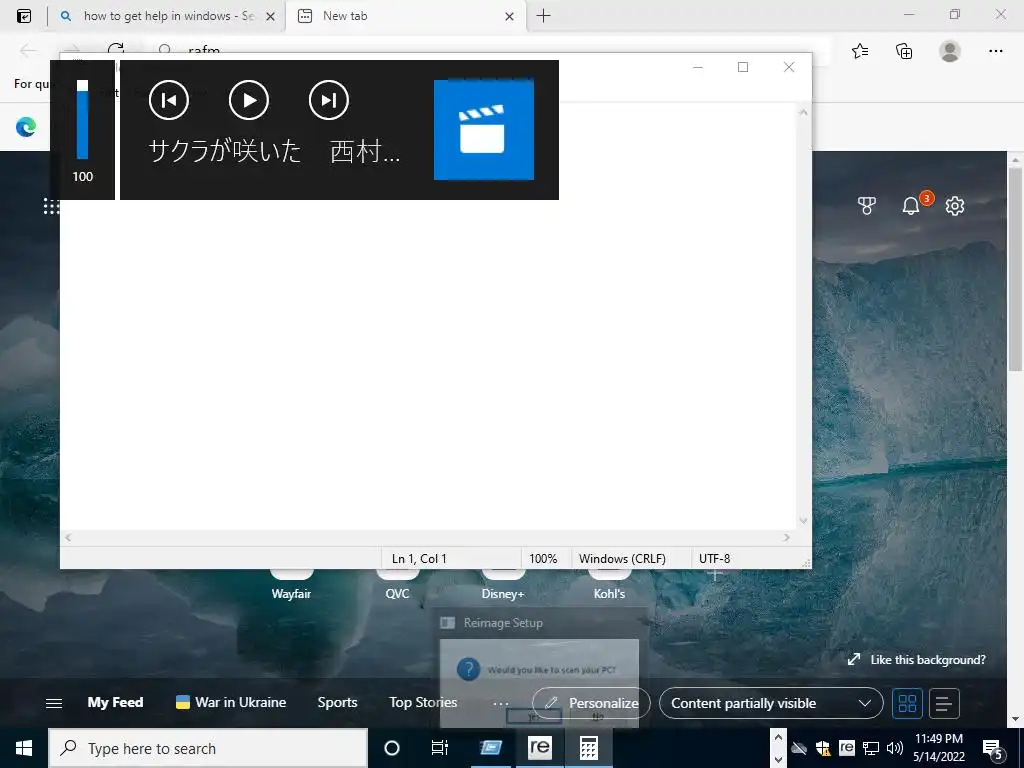Maximize the Notepad window
This screenshot has width=1024, height=768.
coord(743,67)
